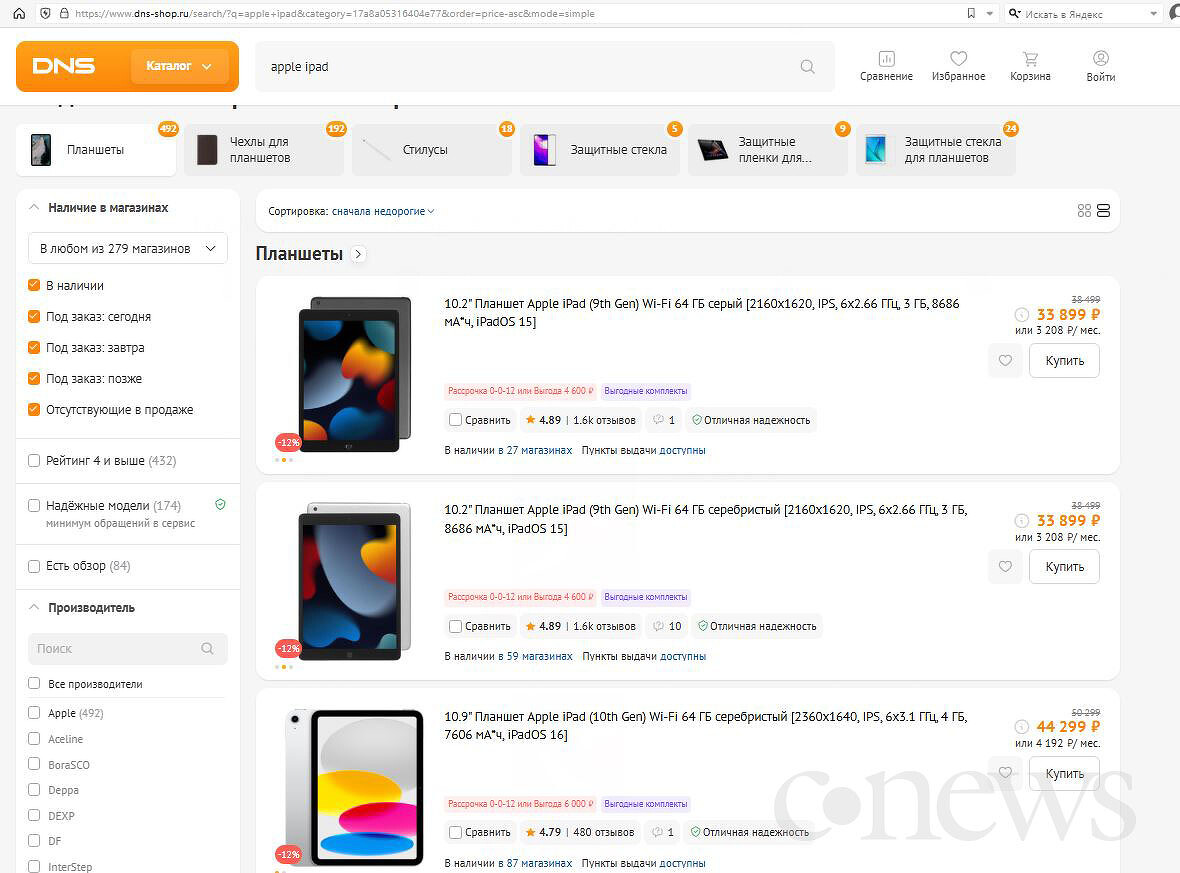The height and width of the screenshot is (873, 1180).
Task: Click price history clock icon for 44 299 ₽
Action: pyautogui.click(x=1021, y=727)
